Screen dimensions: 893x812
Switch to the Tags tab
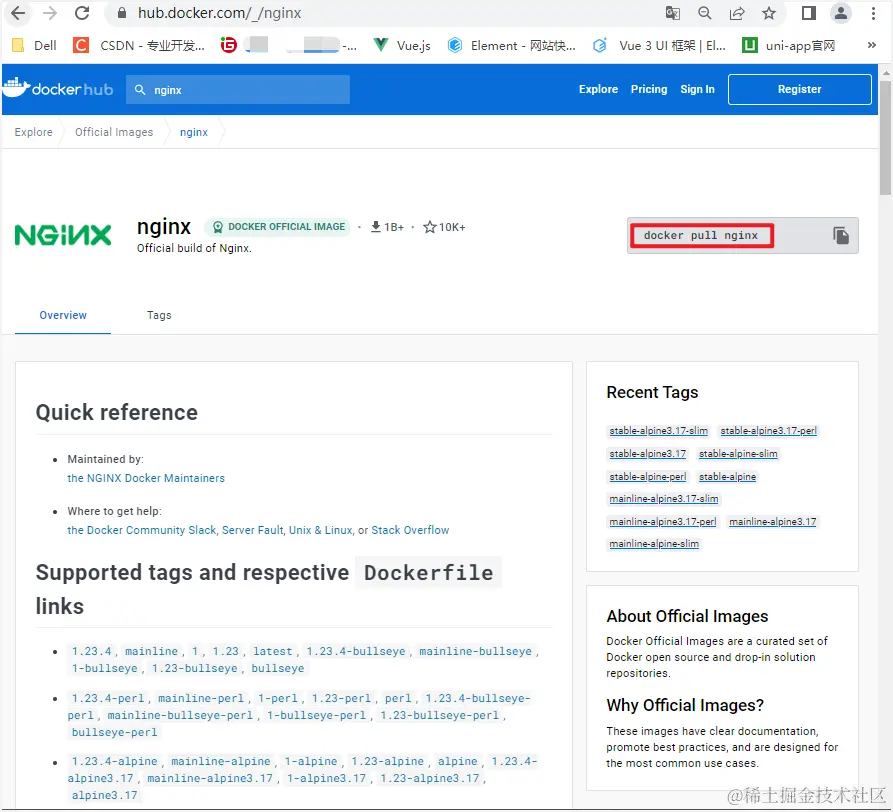158,315
